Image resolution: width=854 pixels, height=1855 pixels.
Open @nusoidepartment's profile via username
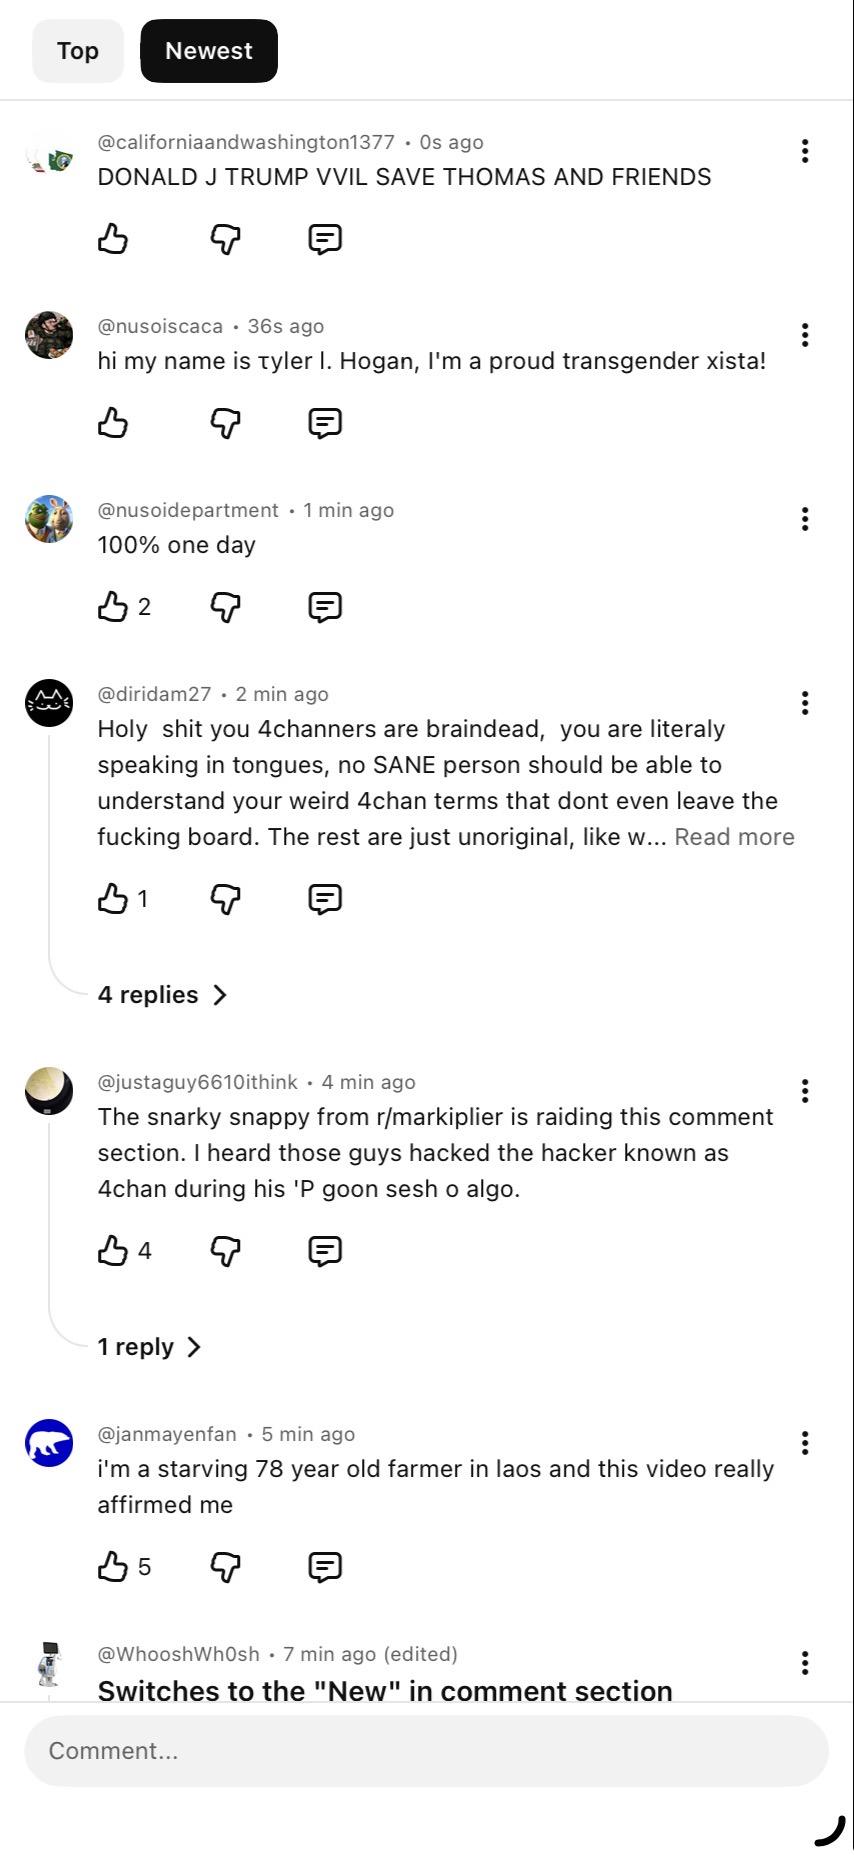coord(188,510)
